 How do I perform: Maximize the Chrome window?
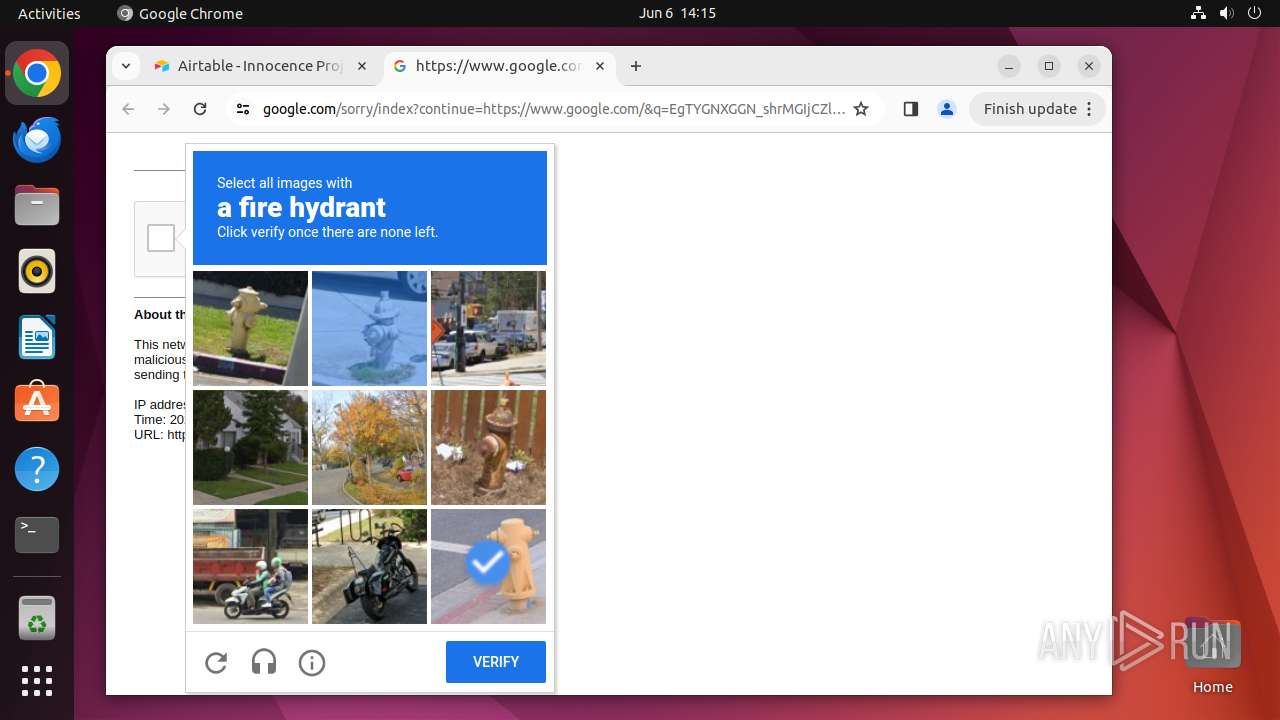[x=1049, y=66]
